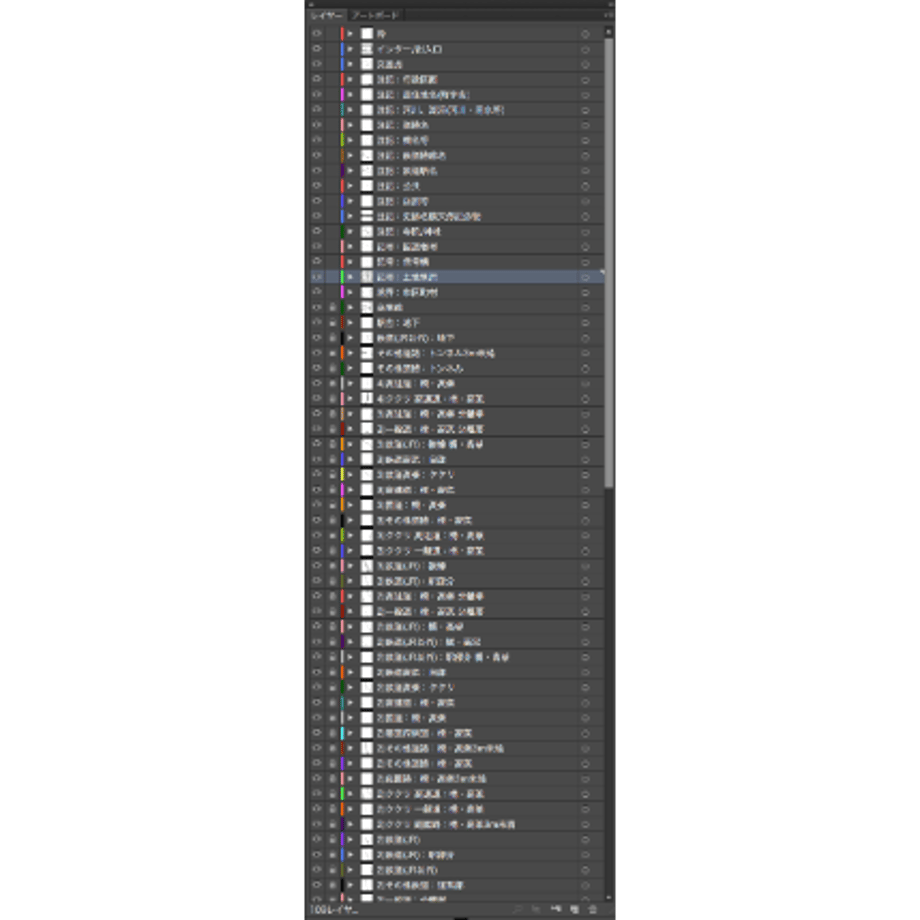Click the Create New Sublayer icon
This screenshot has width=920, height=920.
tap(555, 909)
